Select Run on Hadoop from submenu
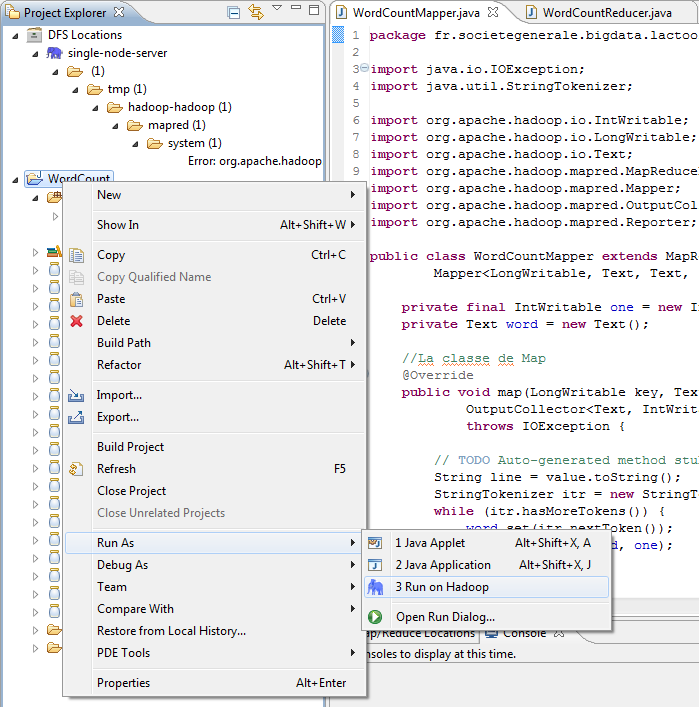Viewport: 699px width, 707px height. 441,587
